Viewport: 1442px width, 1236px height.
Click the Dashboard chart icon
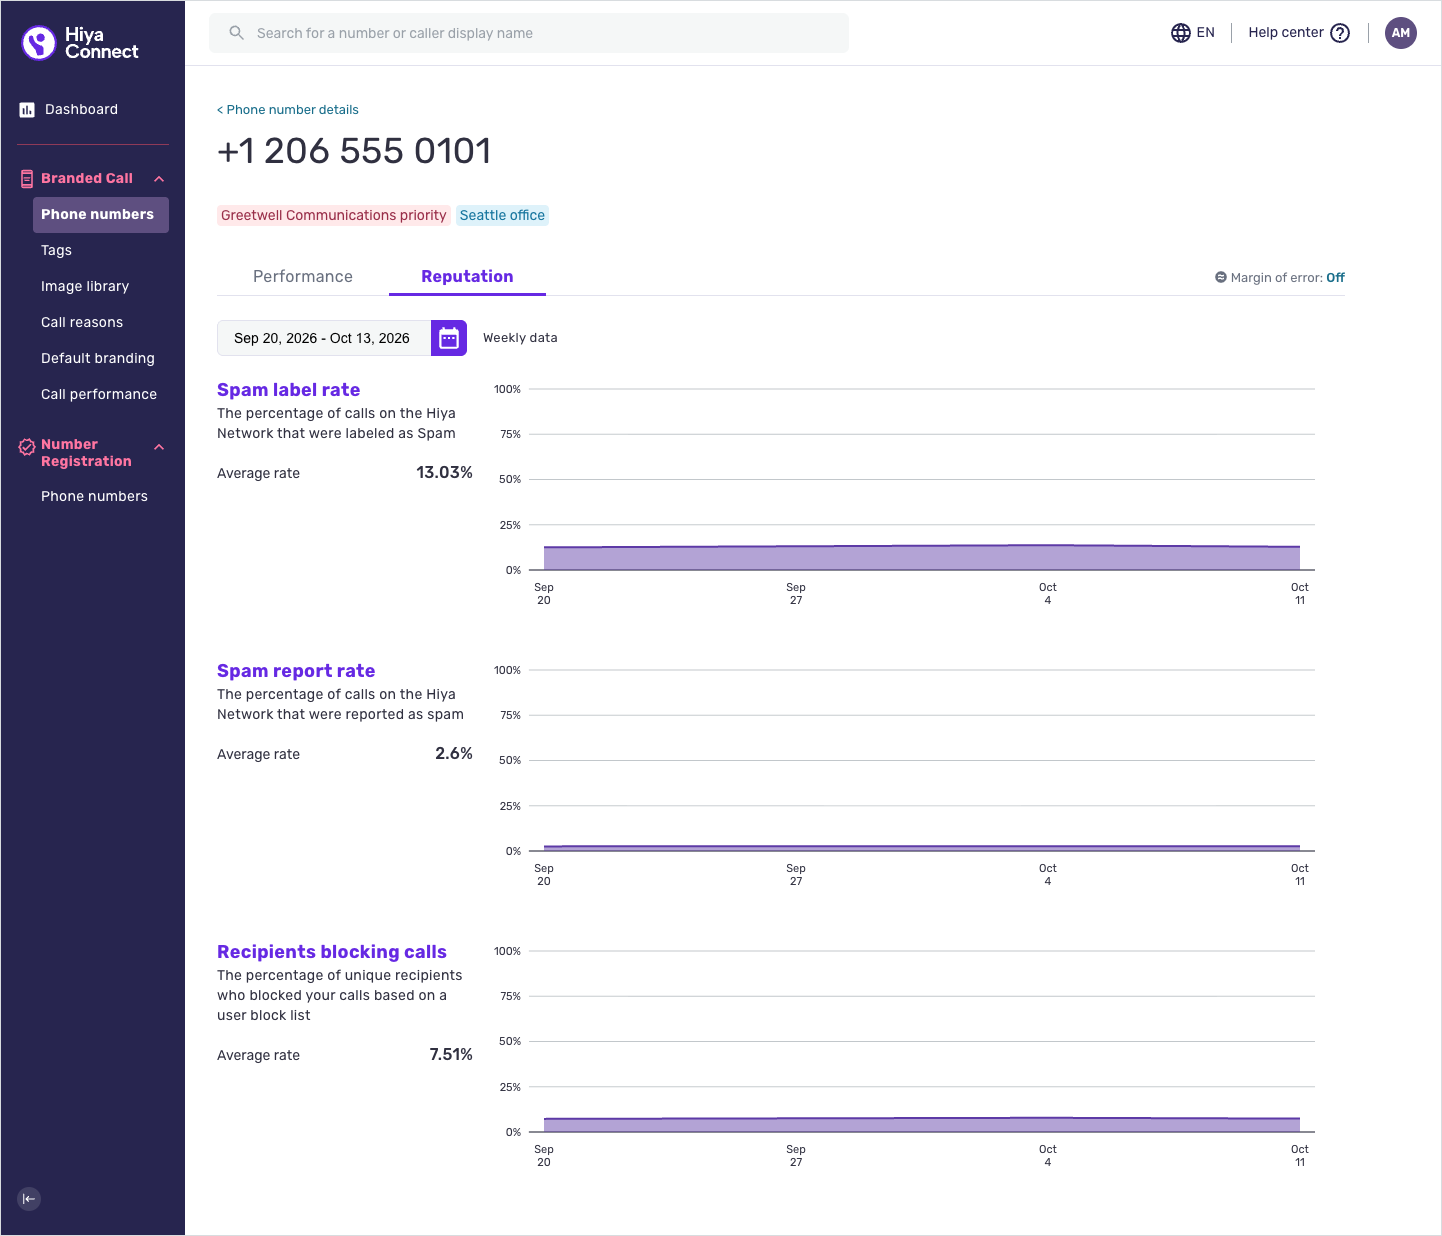click(x=27, y=110)
